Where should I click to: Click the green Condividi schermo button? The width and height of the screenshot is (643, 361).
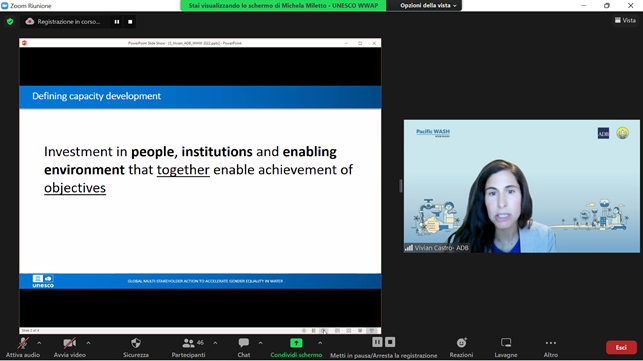pos(296,347)
